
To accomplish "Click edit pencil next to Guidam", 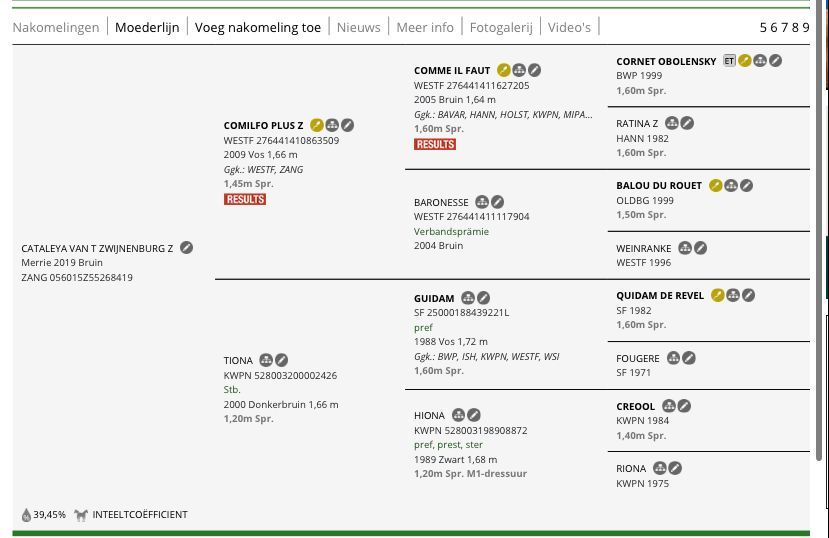I will coord(483,298).
